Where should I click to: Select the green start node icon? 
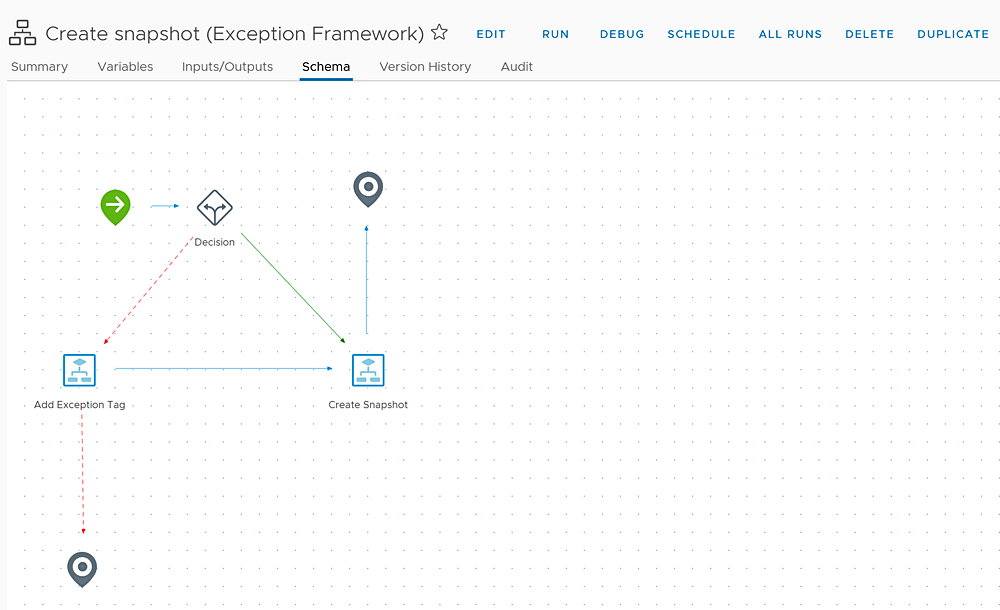tap(115, 207)
